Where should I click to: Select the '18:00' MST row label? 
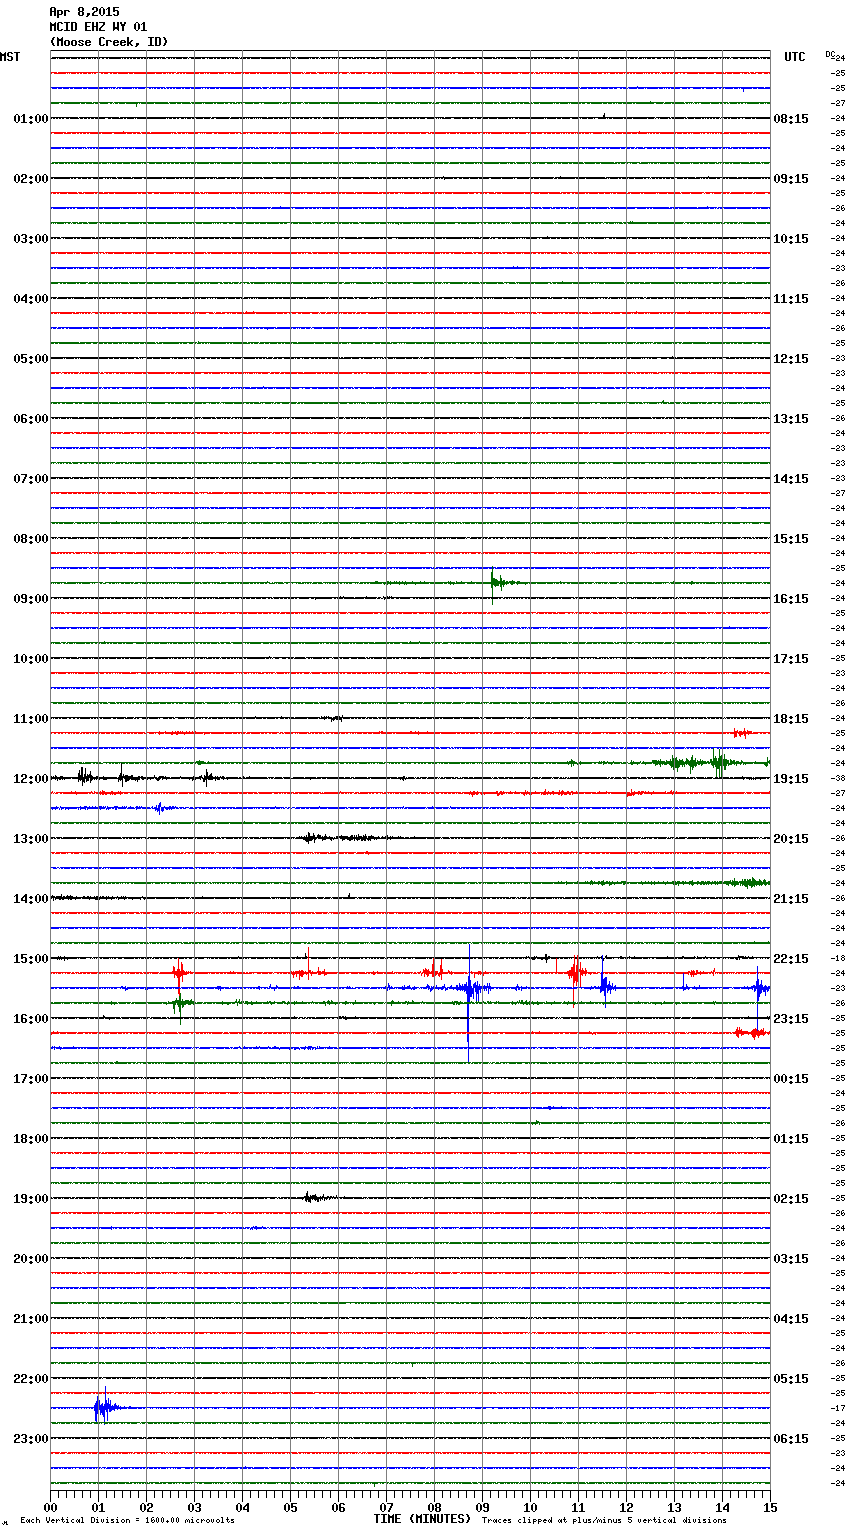click(x=30, y=1139)
